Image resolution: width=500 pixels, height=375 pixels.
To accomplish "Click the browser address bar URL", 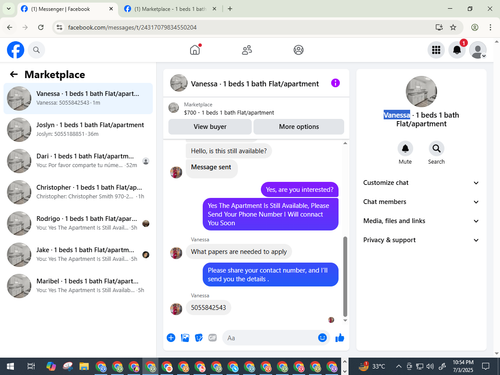I will 132,27.
